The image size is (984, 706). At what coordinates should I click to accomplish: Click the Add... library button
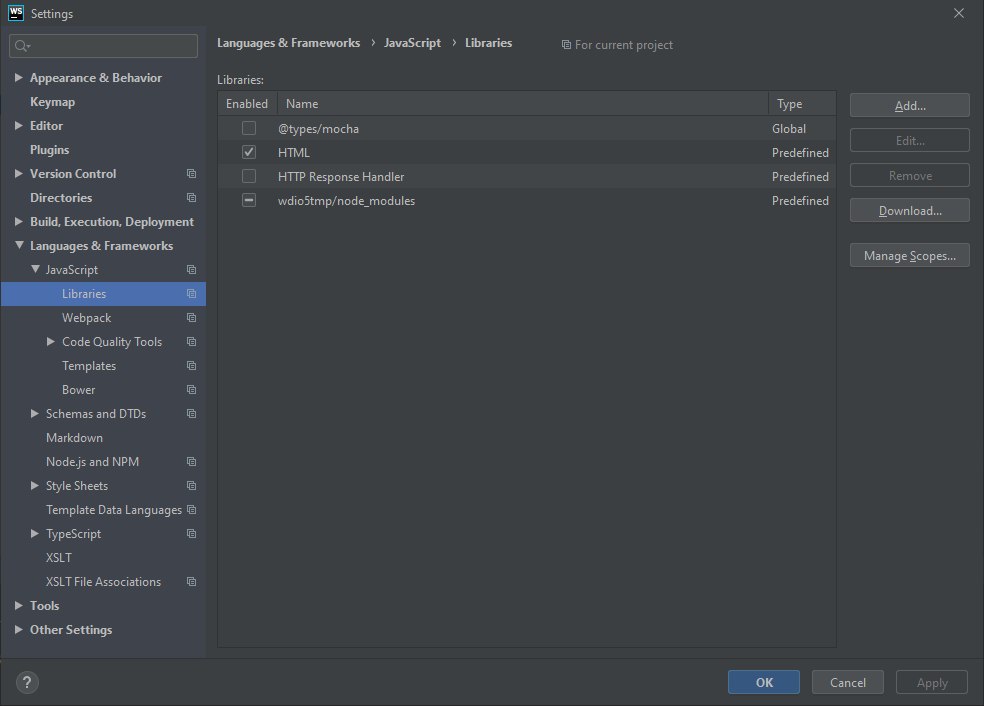(909, 105)
